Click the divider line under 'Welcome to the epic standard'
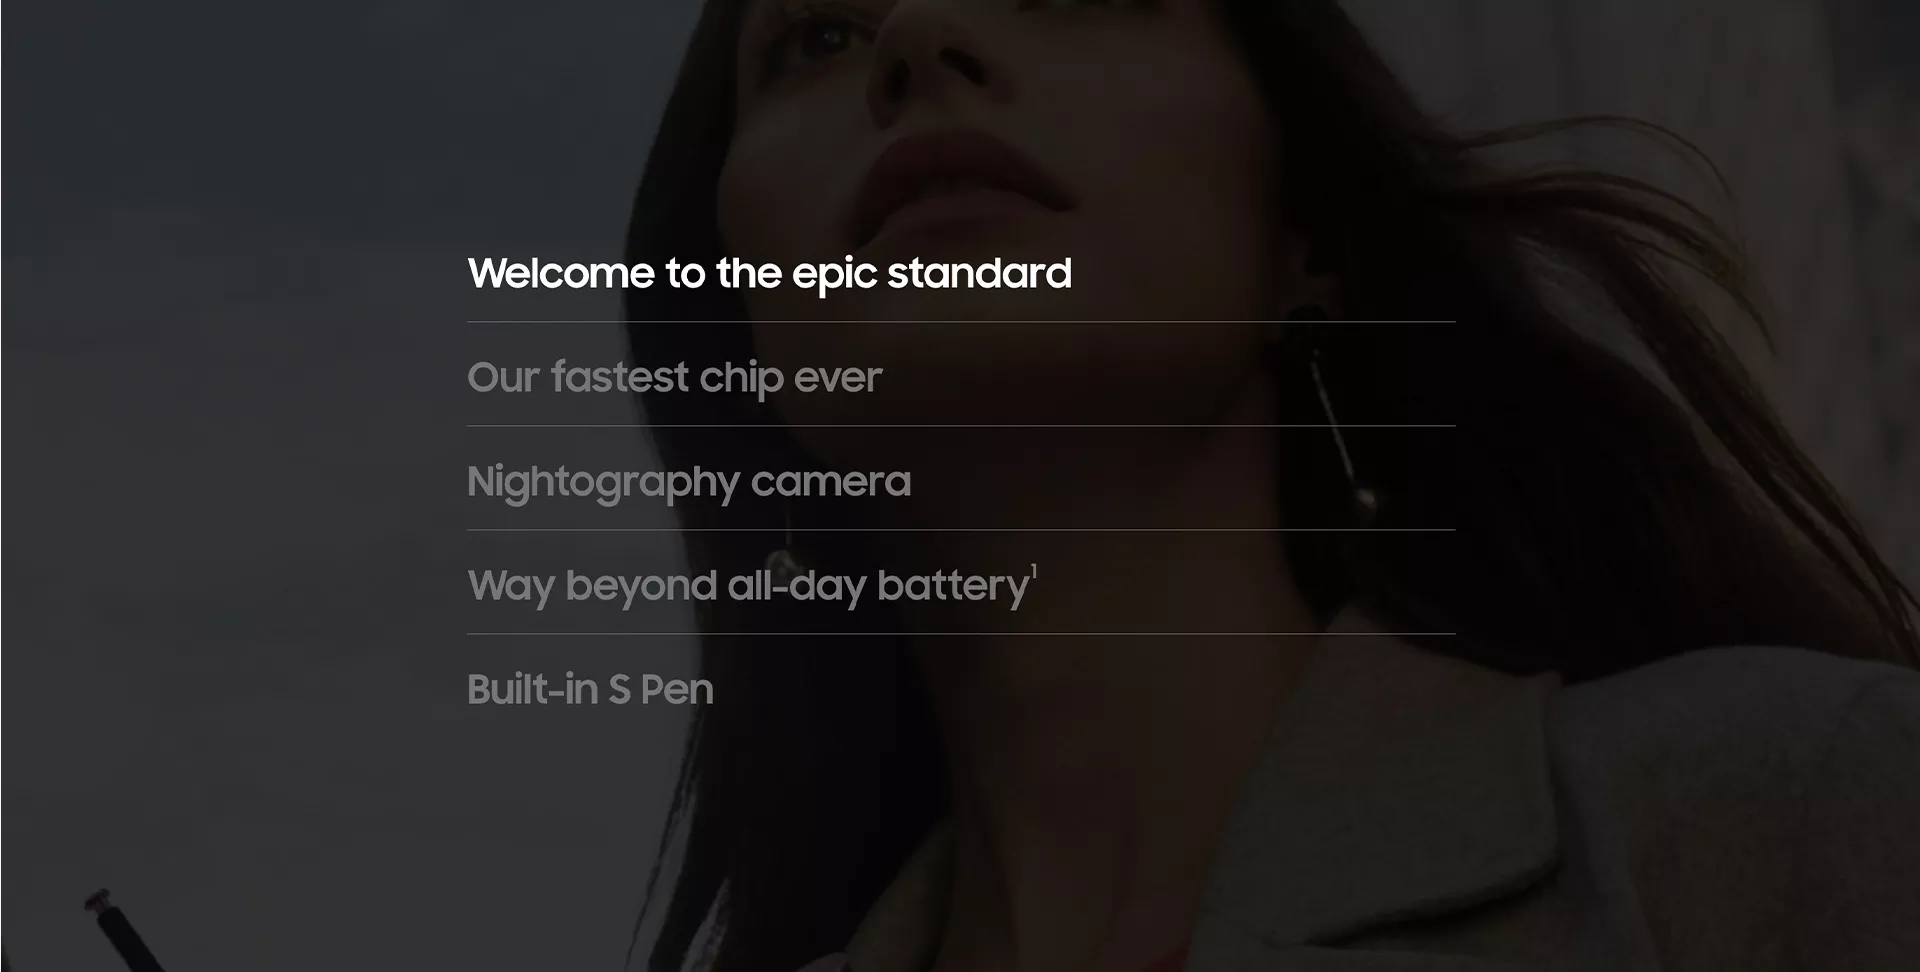 coord(961,322)
